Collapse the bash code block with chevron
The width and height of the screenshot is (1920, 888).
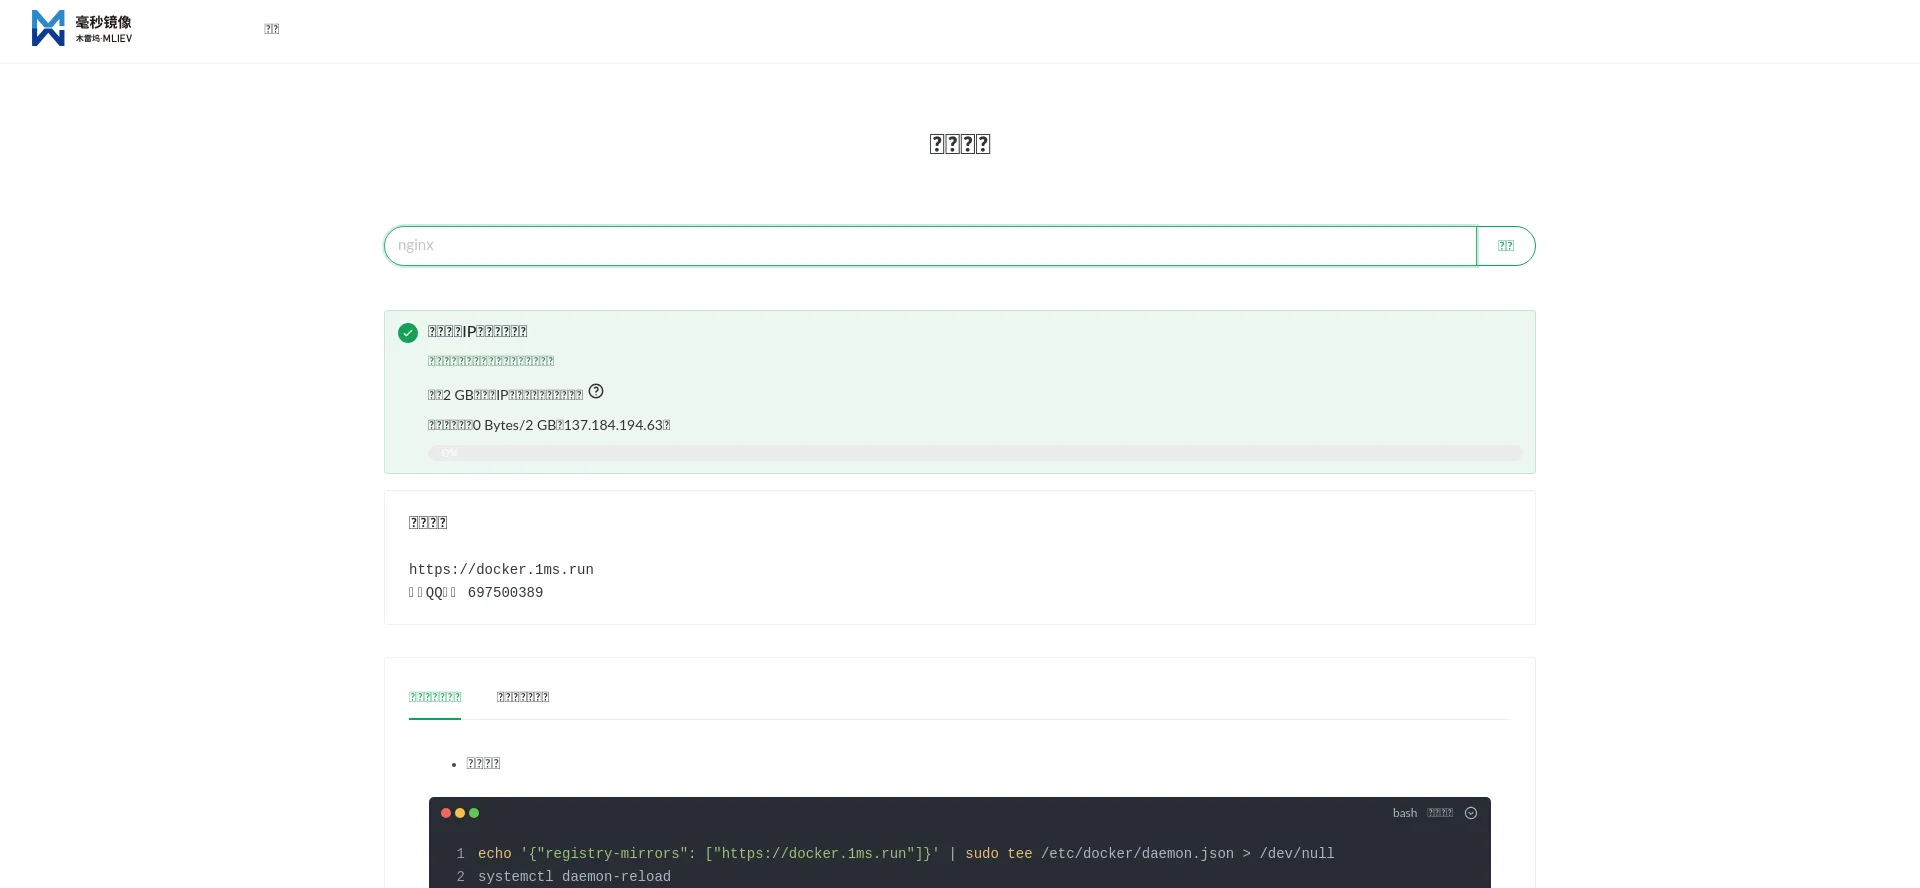[1471, 813]
